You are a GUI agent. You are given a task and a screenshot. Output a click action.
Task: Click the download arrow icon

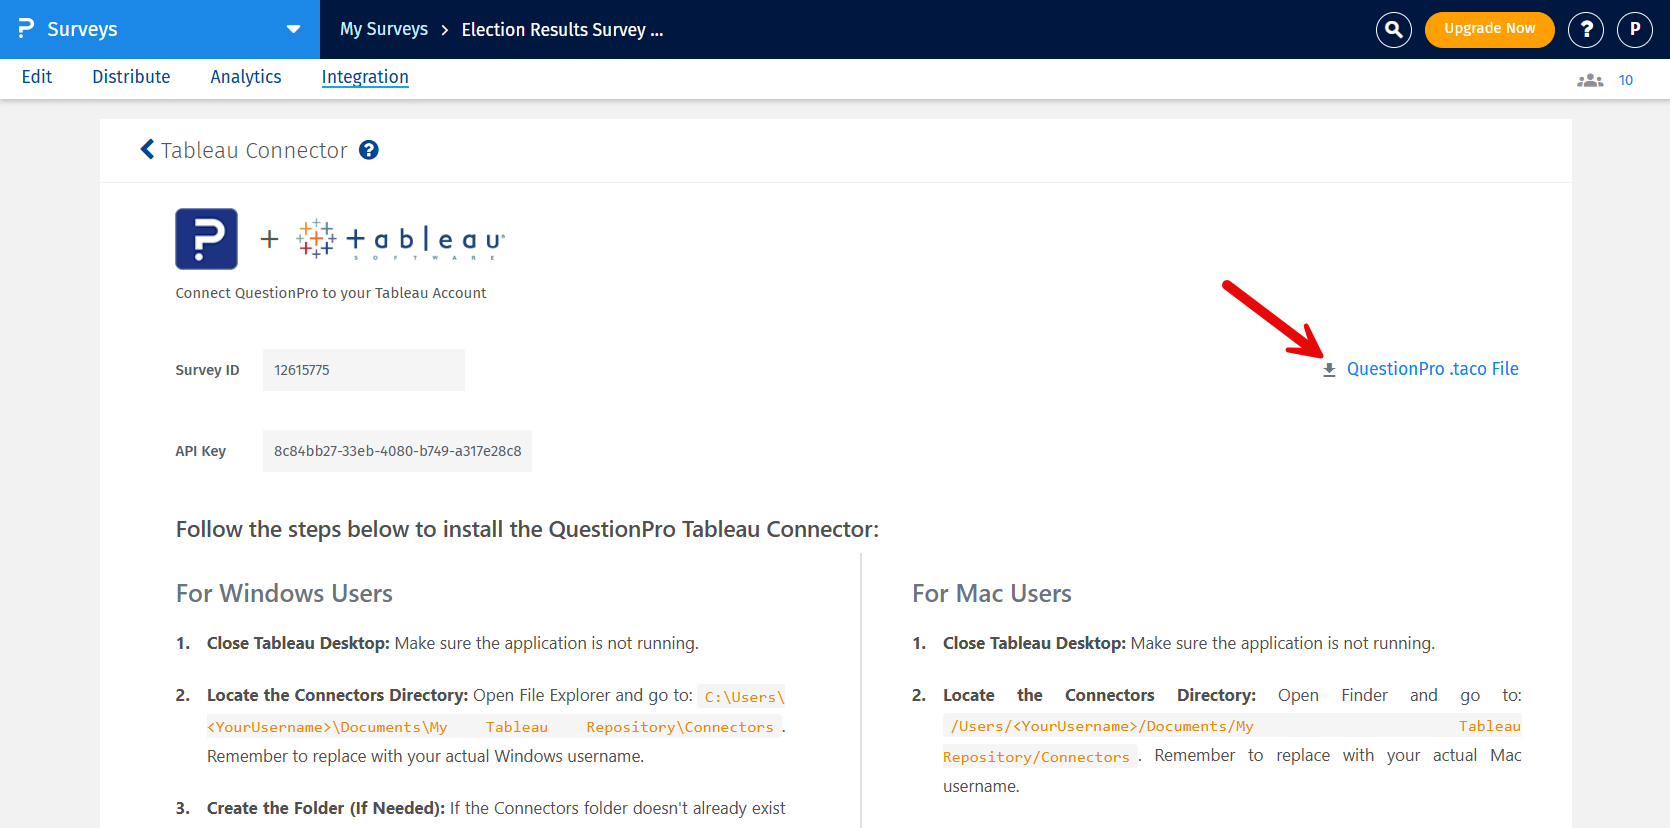click(1329, 370)
